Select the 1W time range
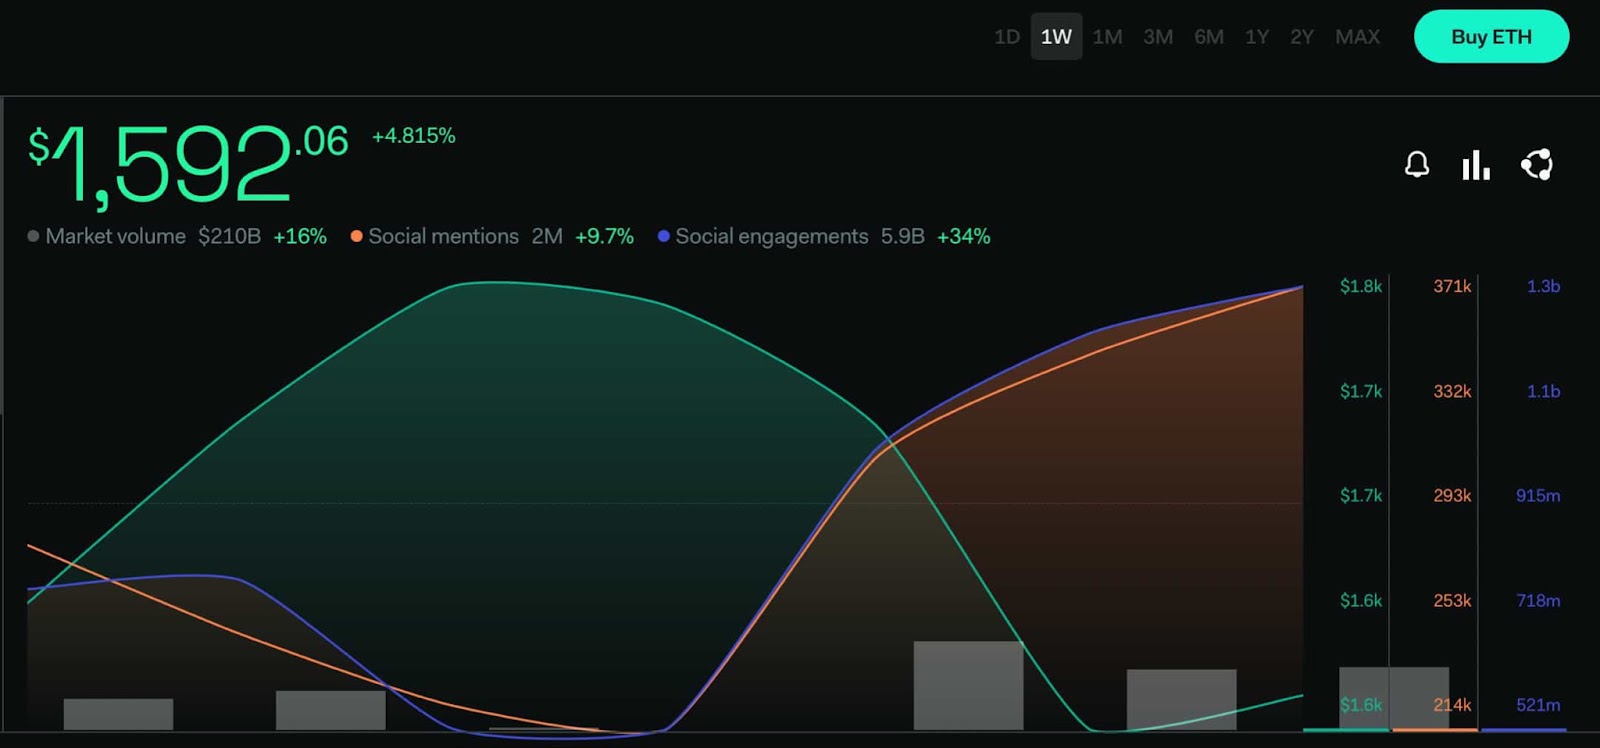This screenshot has width=1600, height=748. (1056, 37)
